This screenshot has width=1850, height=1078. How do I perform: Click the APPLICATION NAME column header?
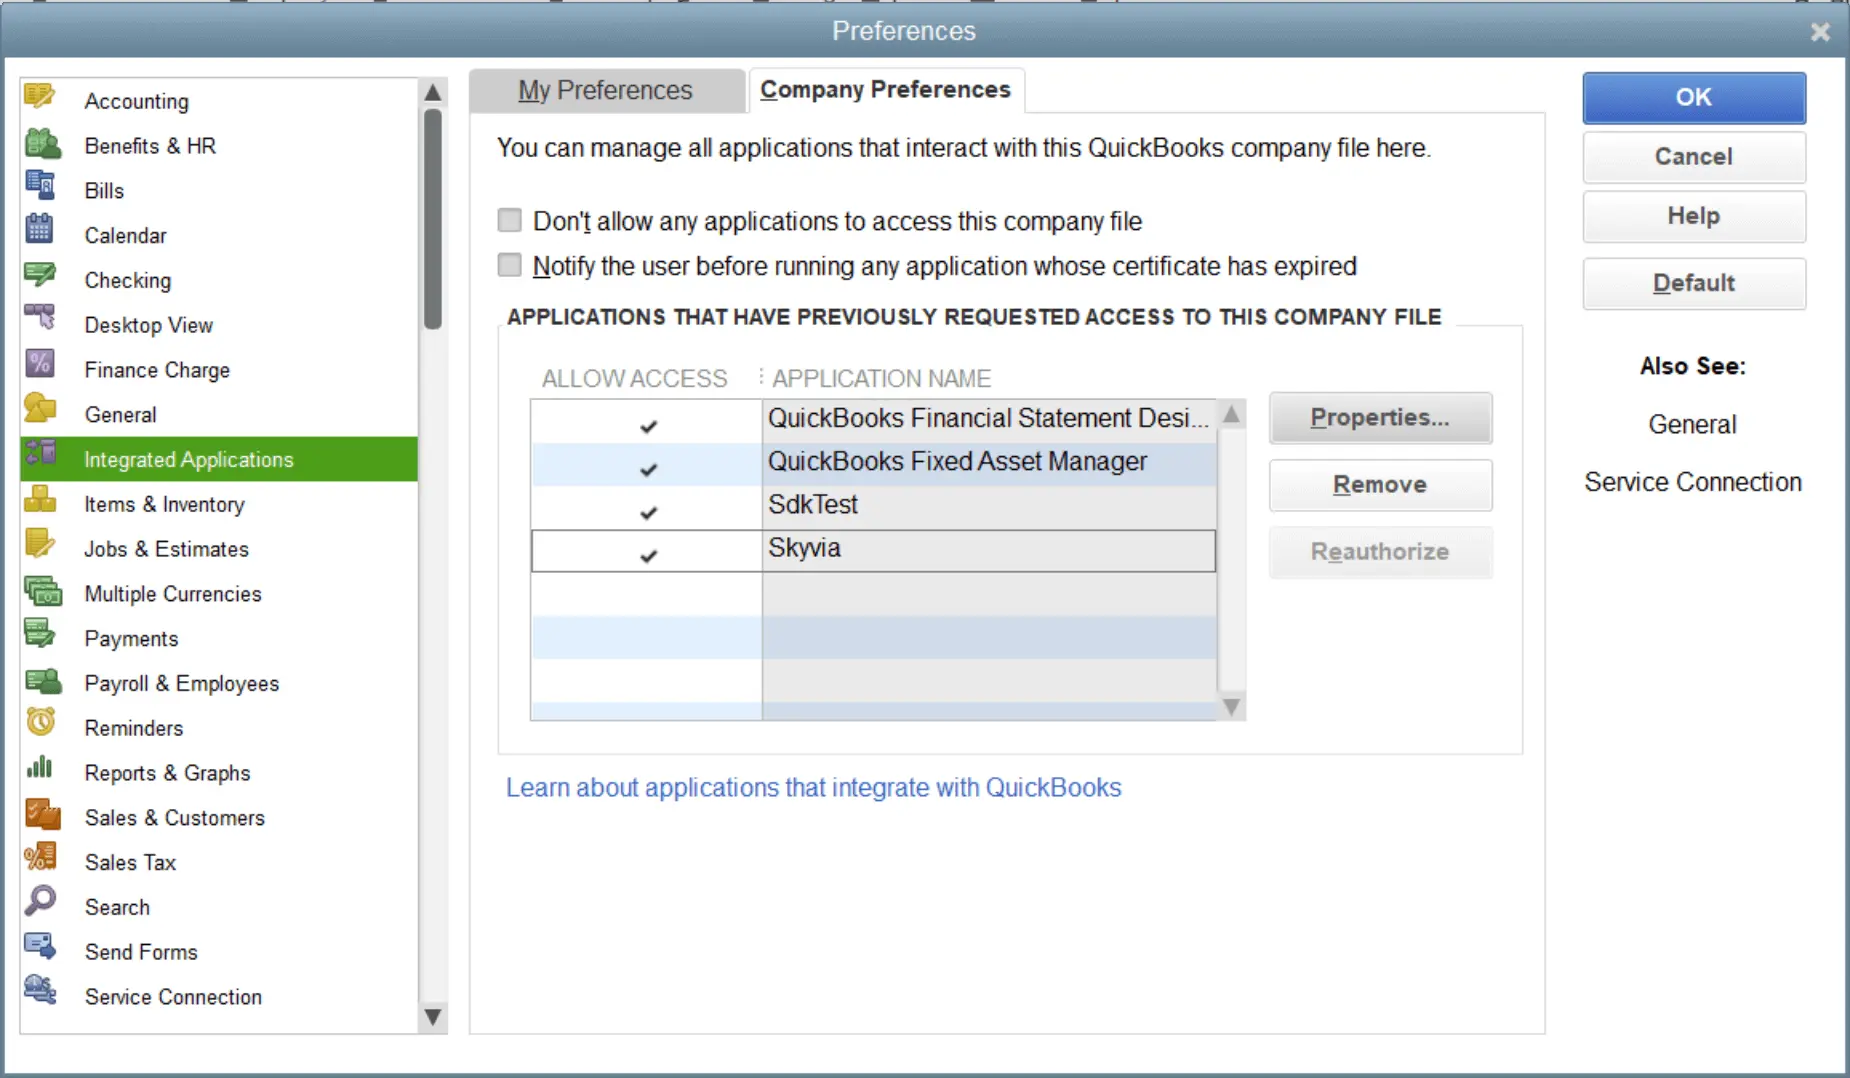point(881,379)
